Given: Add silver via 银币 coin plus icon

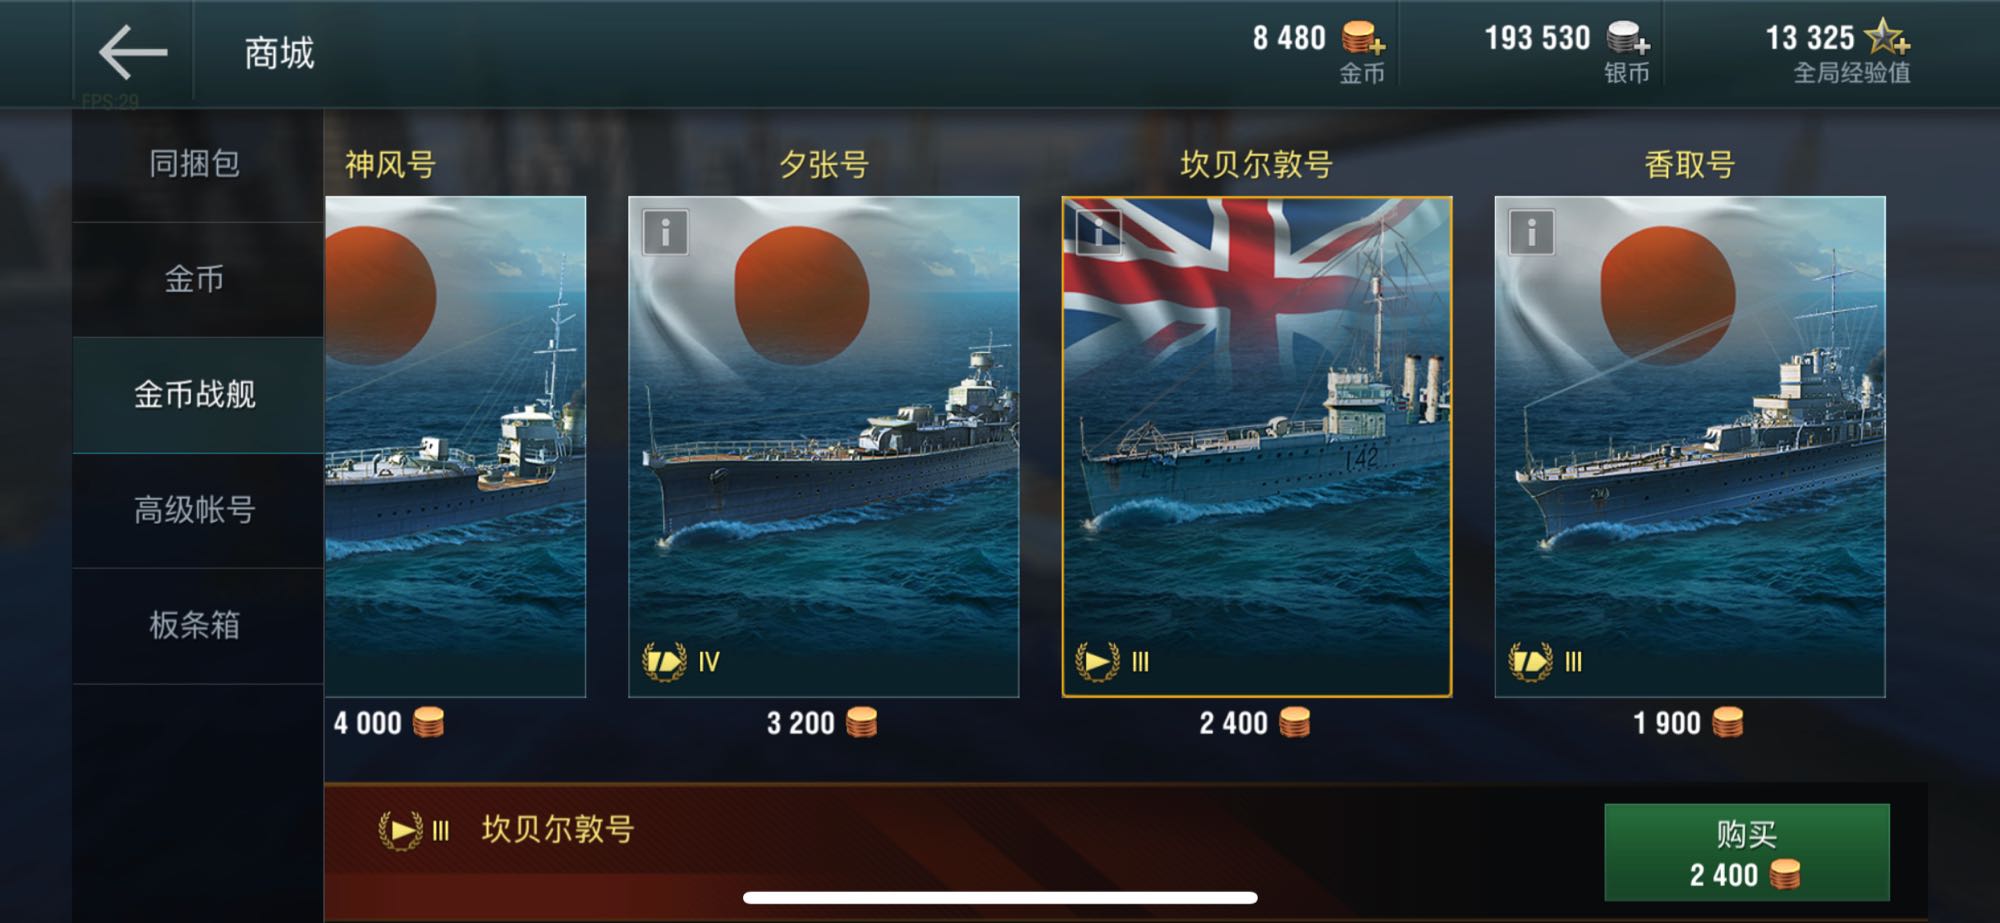Looking at the screenshot, I should 1628,39.
